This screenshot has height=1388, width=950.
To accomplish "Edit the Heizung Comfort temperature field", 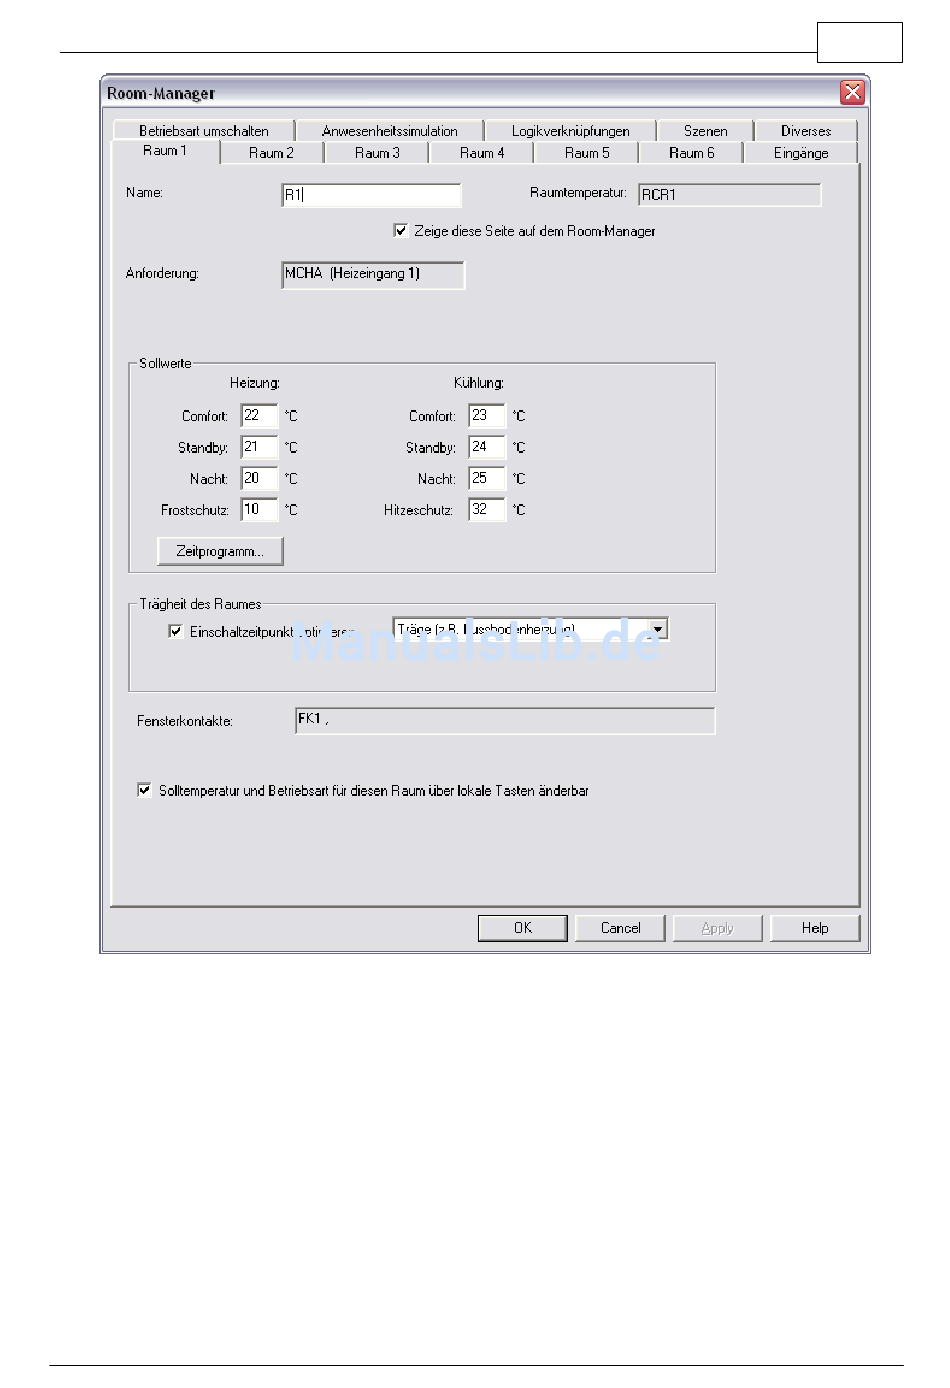I will click(x=259, y=416).
